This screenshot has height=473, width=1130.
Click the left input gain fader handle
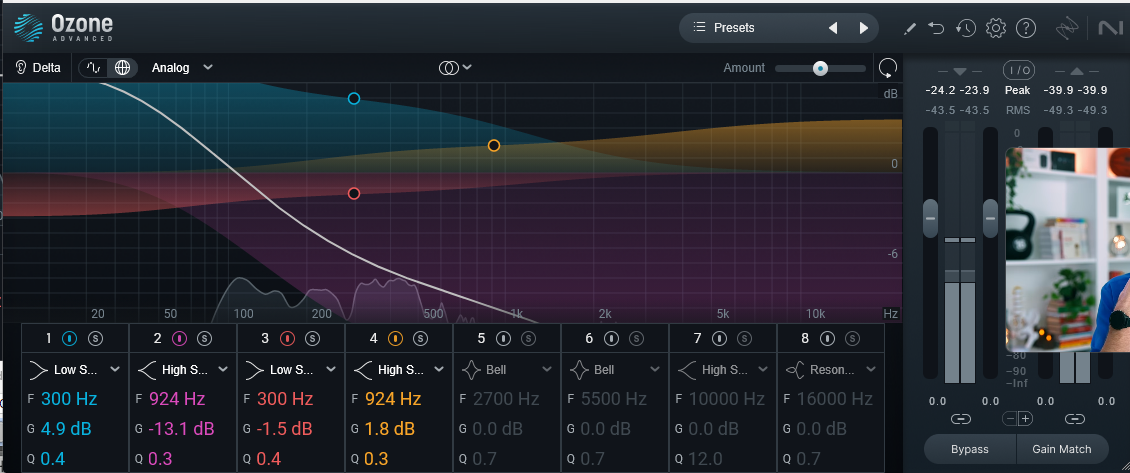click(930, 218)
